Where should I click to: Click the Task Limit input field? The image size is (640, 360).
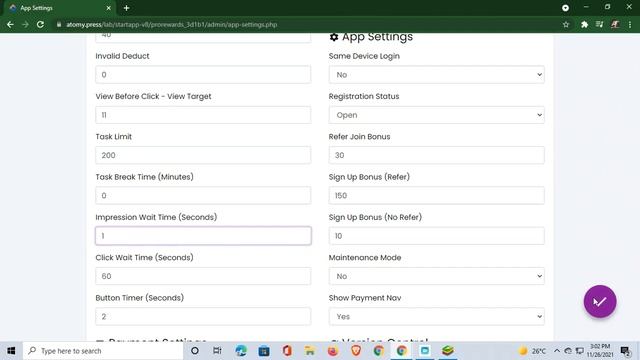click(203, 155)
